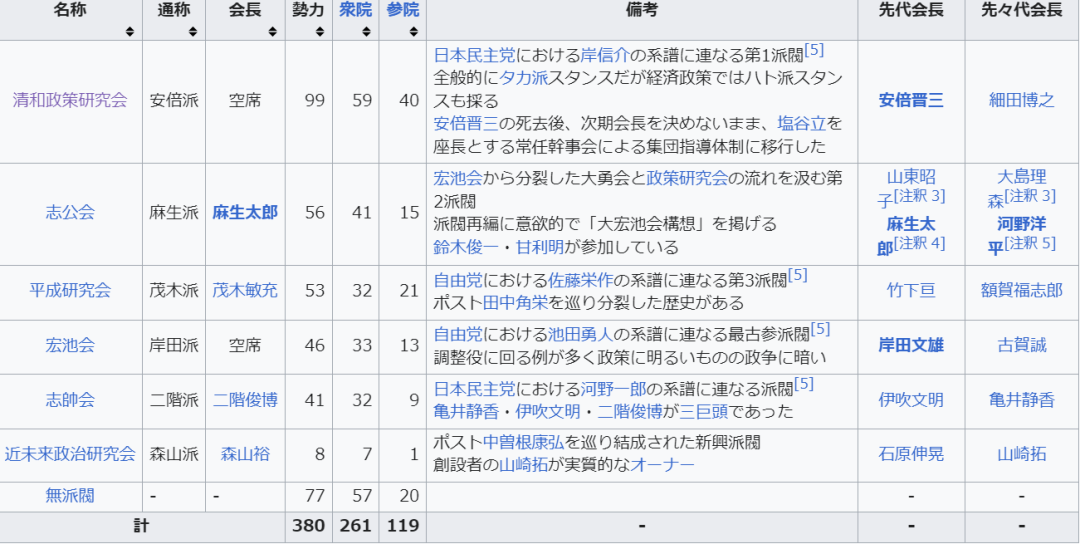Open 安倍晋三 link in 先代会長 column
1080x544 pixels.
(911, 101)
